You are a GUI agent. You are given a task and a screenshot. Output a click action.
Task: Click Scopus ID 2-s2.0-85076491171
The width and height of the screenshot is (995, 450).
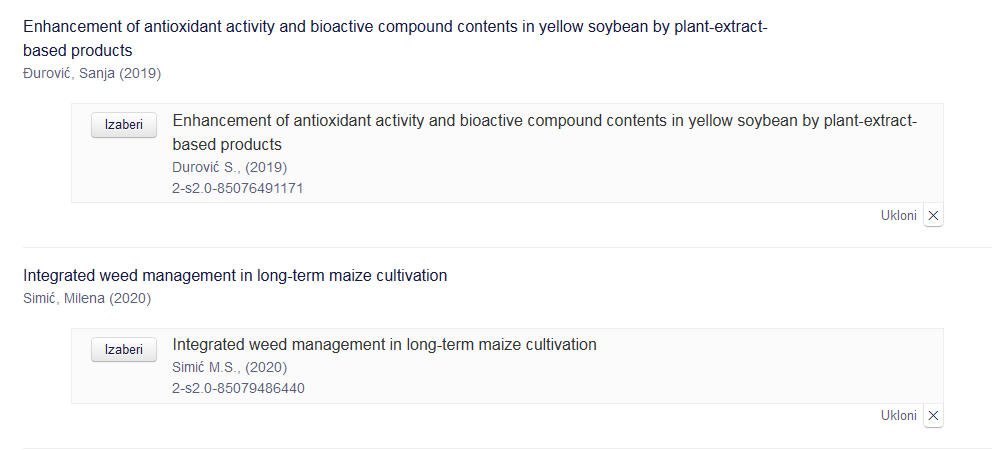pos(238,188)
